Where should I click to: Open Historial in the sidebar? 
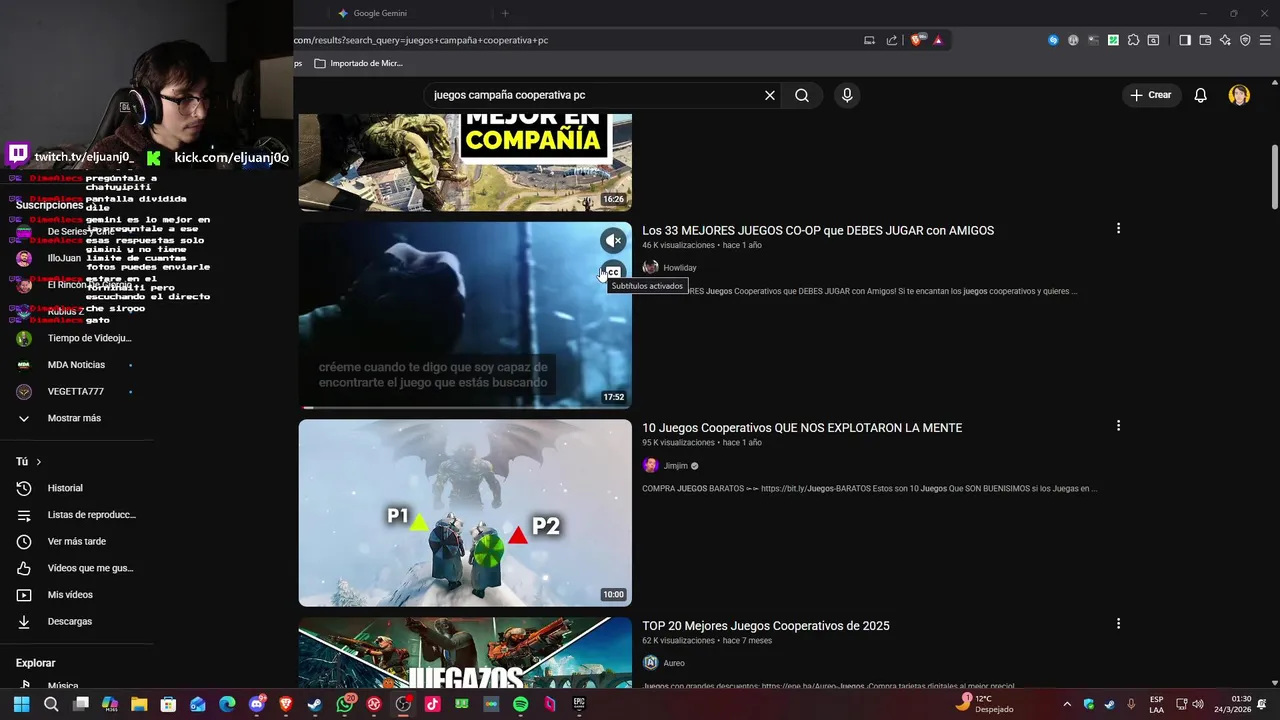click(x=65, y=488)
